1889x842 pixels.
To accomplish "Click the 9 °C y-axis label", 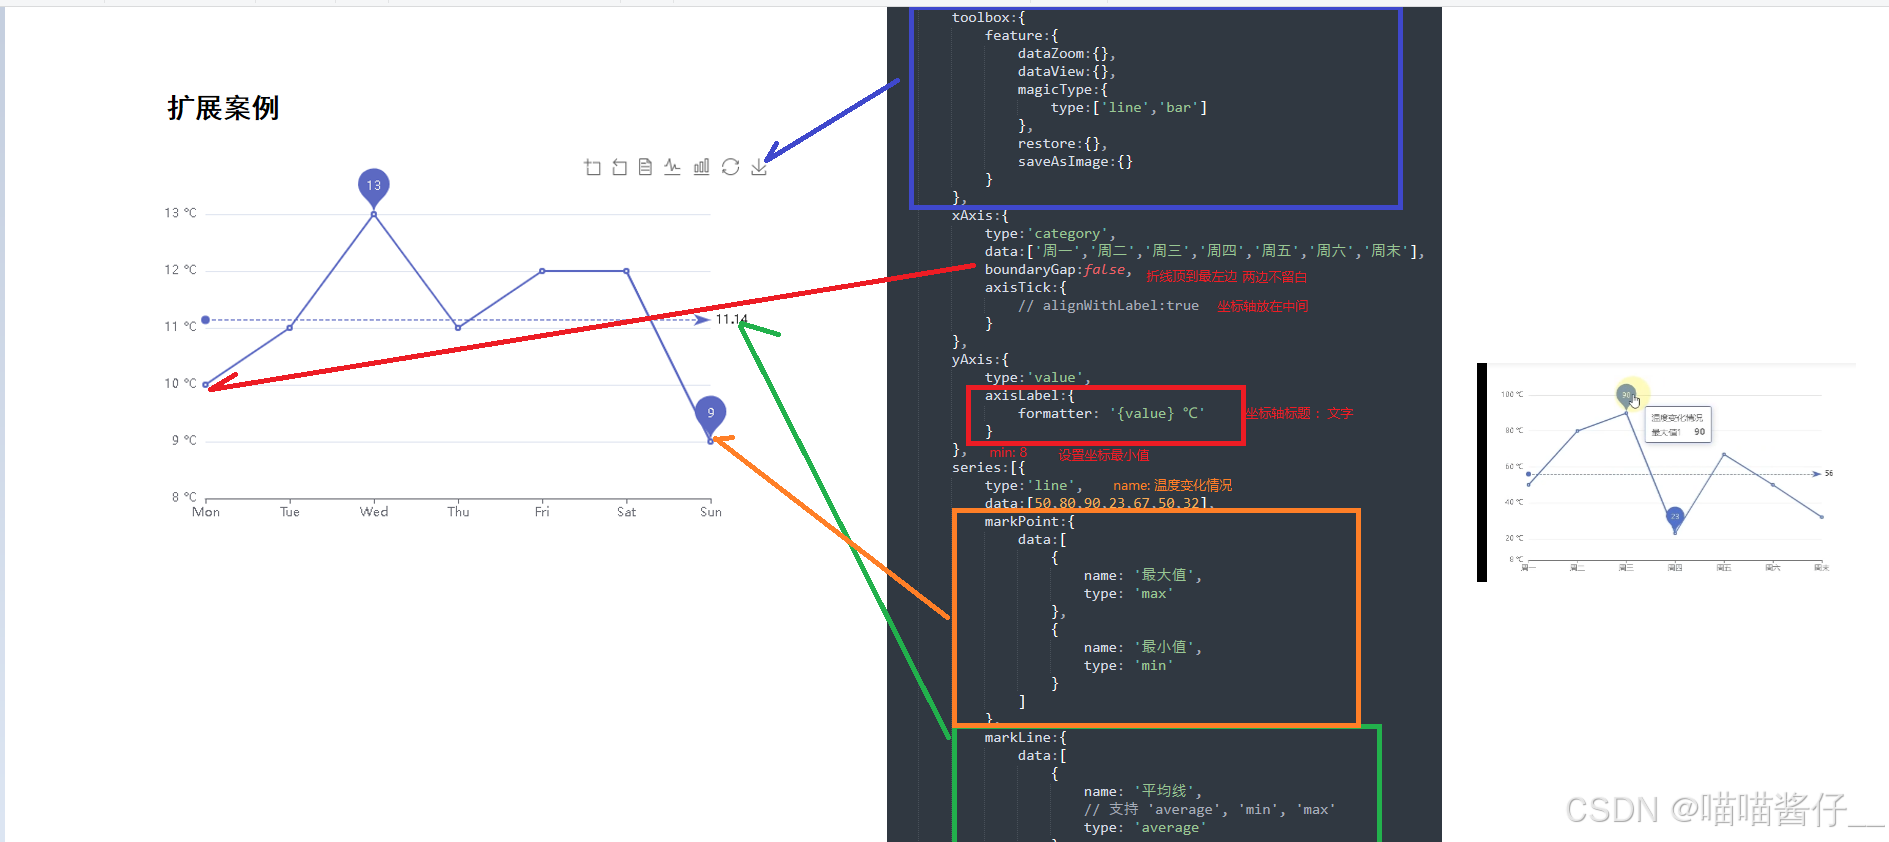I will click(x=184, y=440).
